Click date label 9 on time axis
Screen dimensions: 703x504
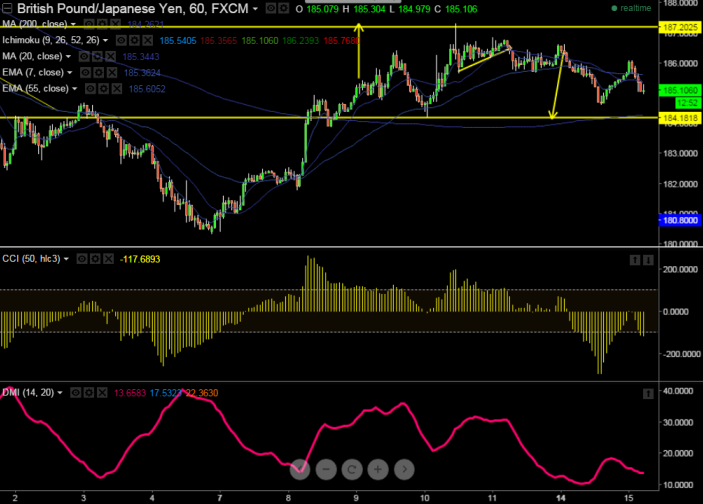tap(356, 498)
